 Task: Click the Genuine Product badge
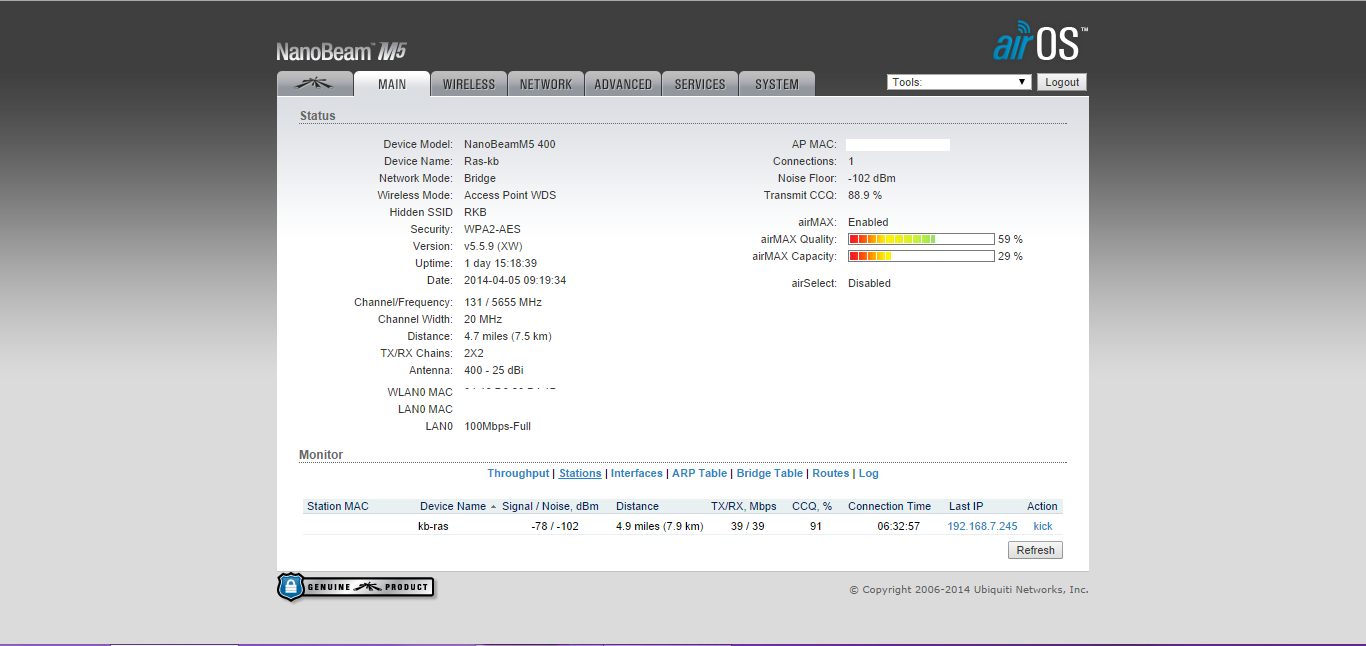click(x=355, y=587)
